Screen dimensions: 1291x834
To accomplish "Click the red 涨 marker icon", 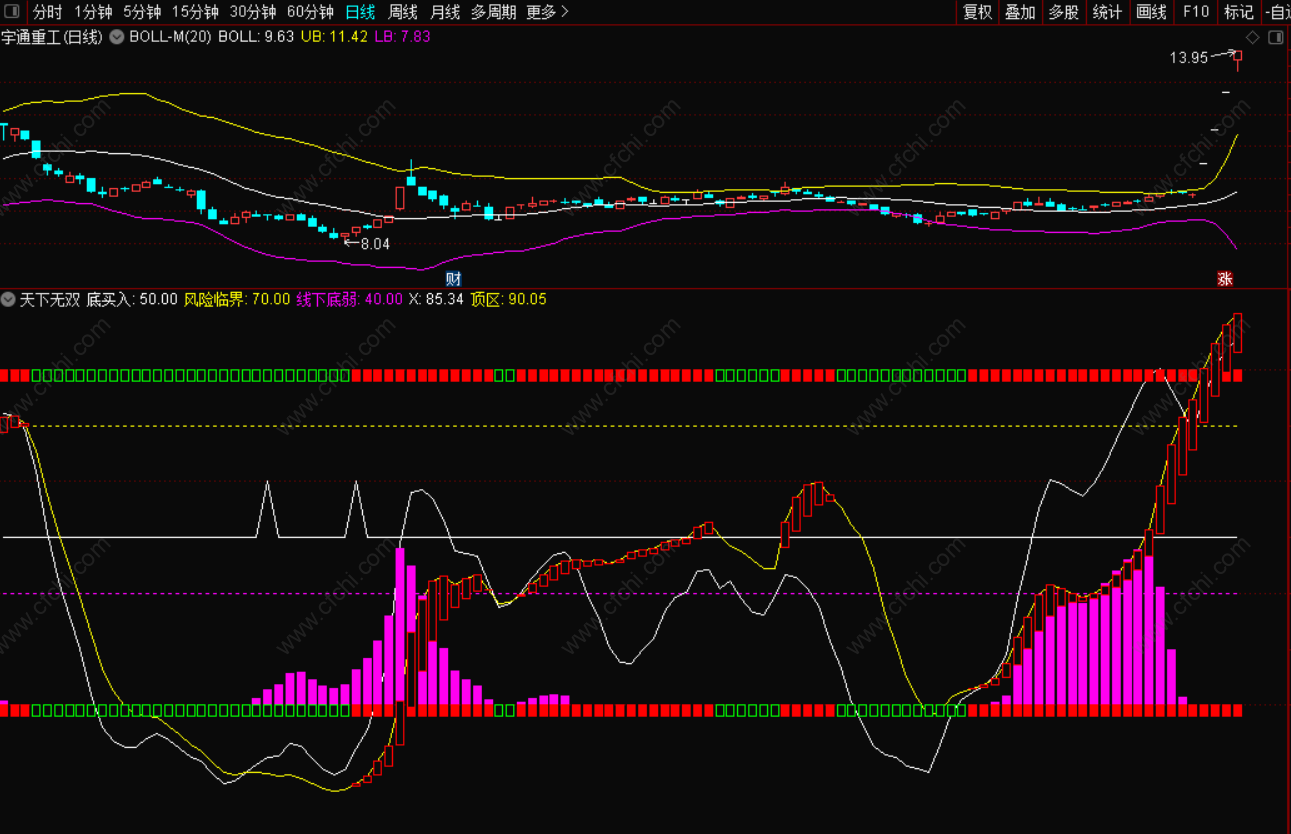I will pyautogui.click(x=1224, y=279).
